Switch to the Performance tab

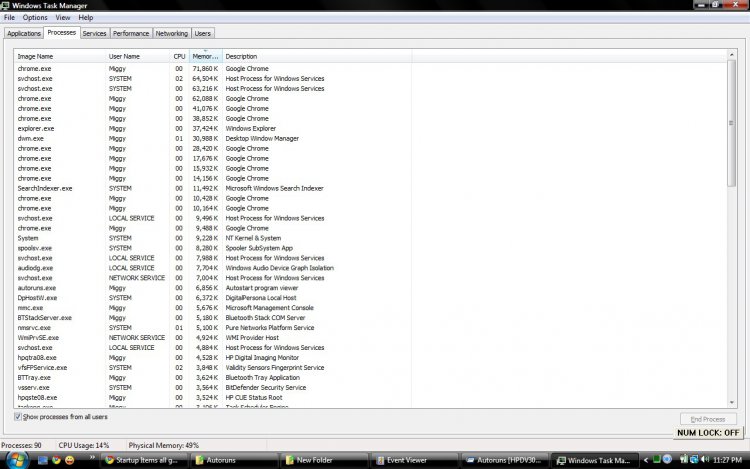[131, 33]
